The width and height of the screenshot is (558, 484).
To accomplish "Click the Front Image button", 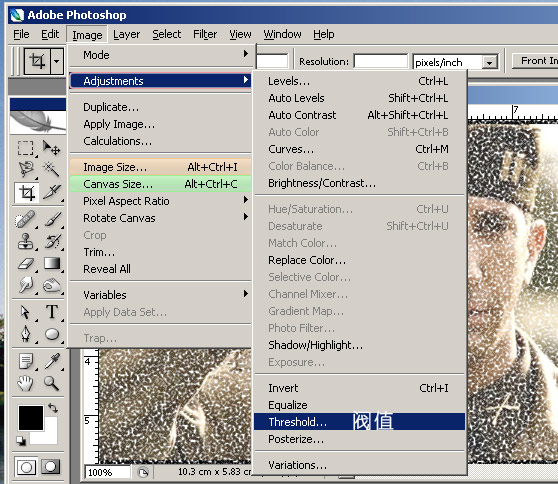I will pos(535,61).
